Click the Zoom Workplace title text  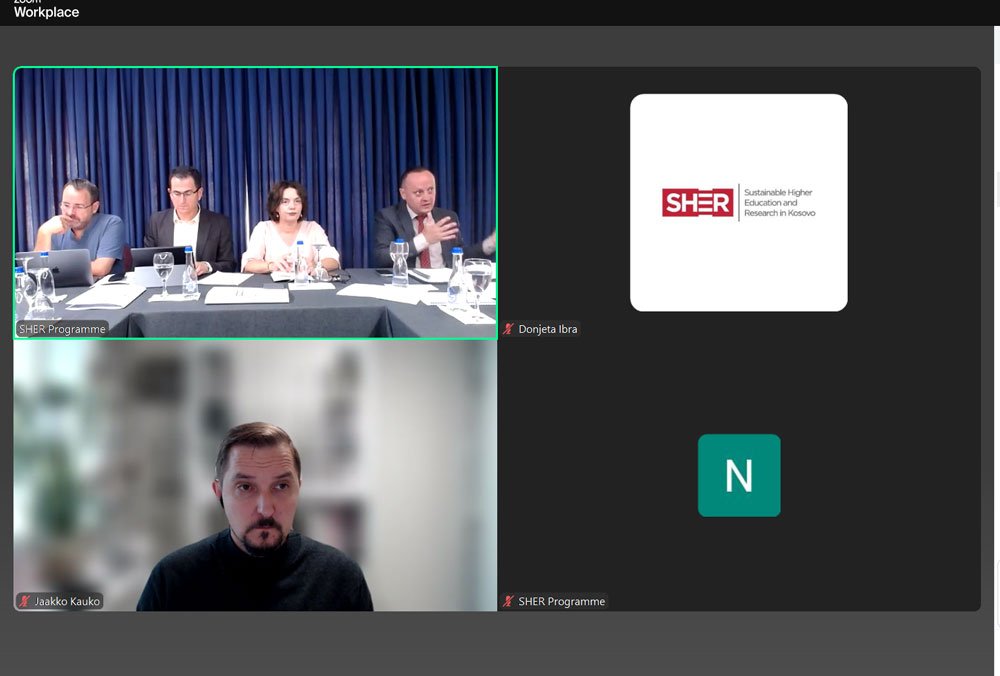pyautogui.click(x=46, y=10)
